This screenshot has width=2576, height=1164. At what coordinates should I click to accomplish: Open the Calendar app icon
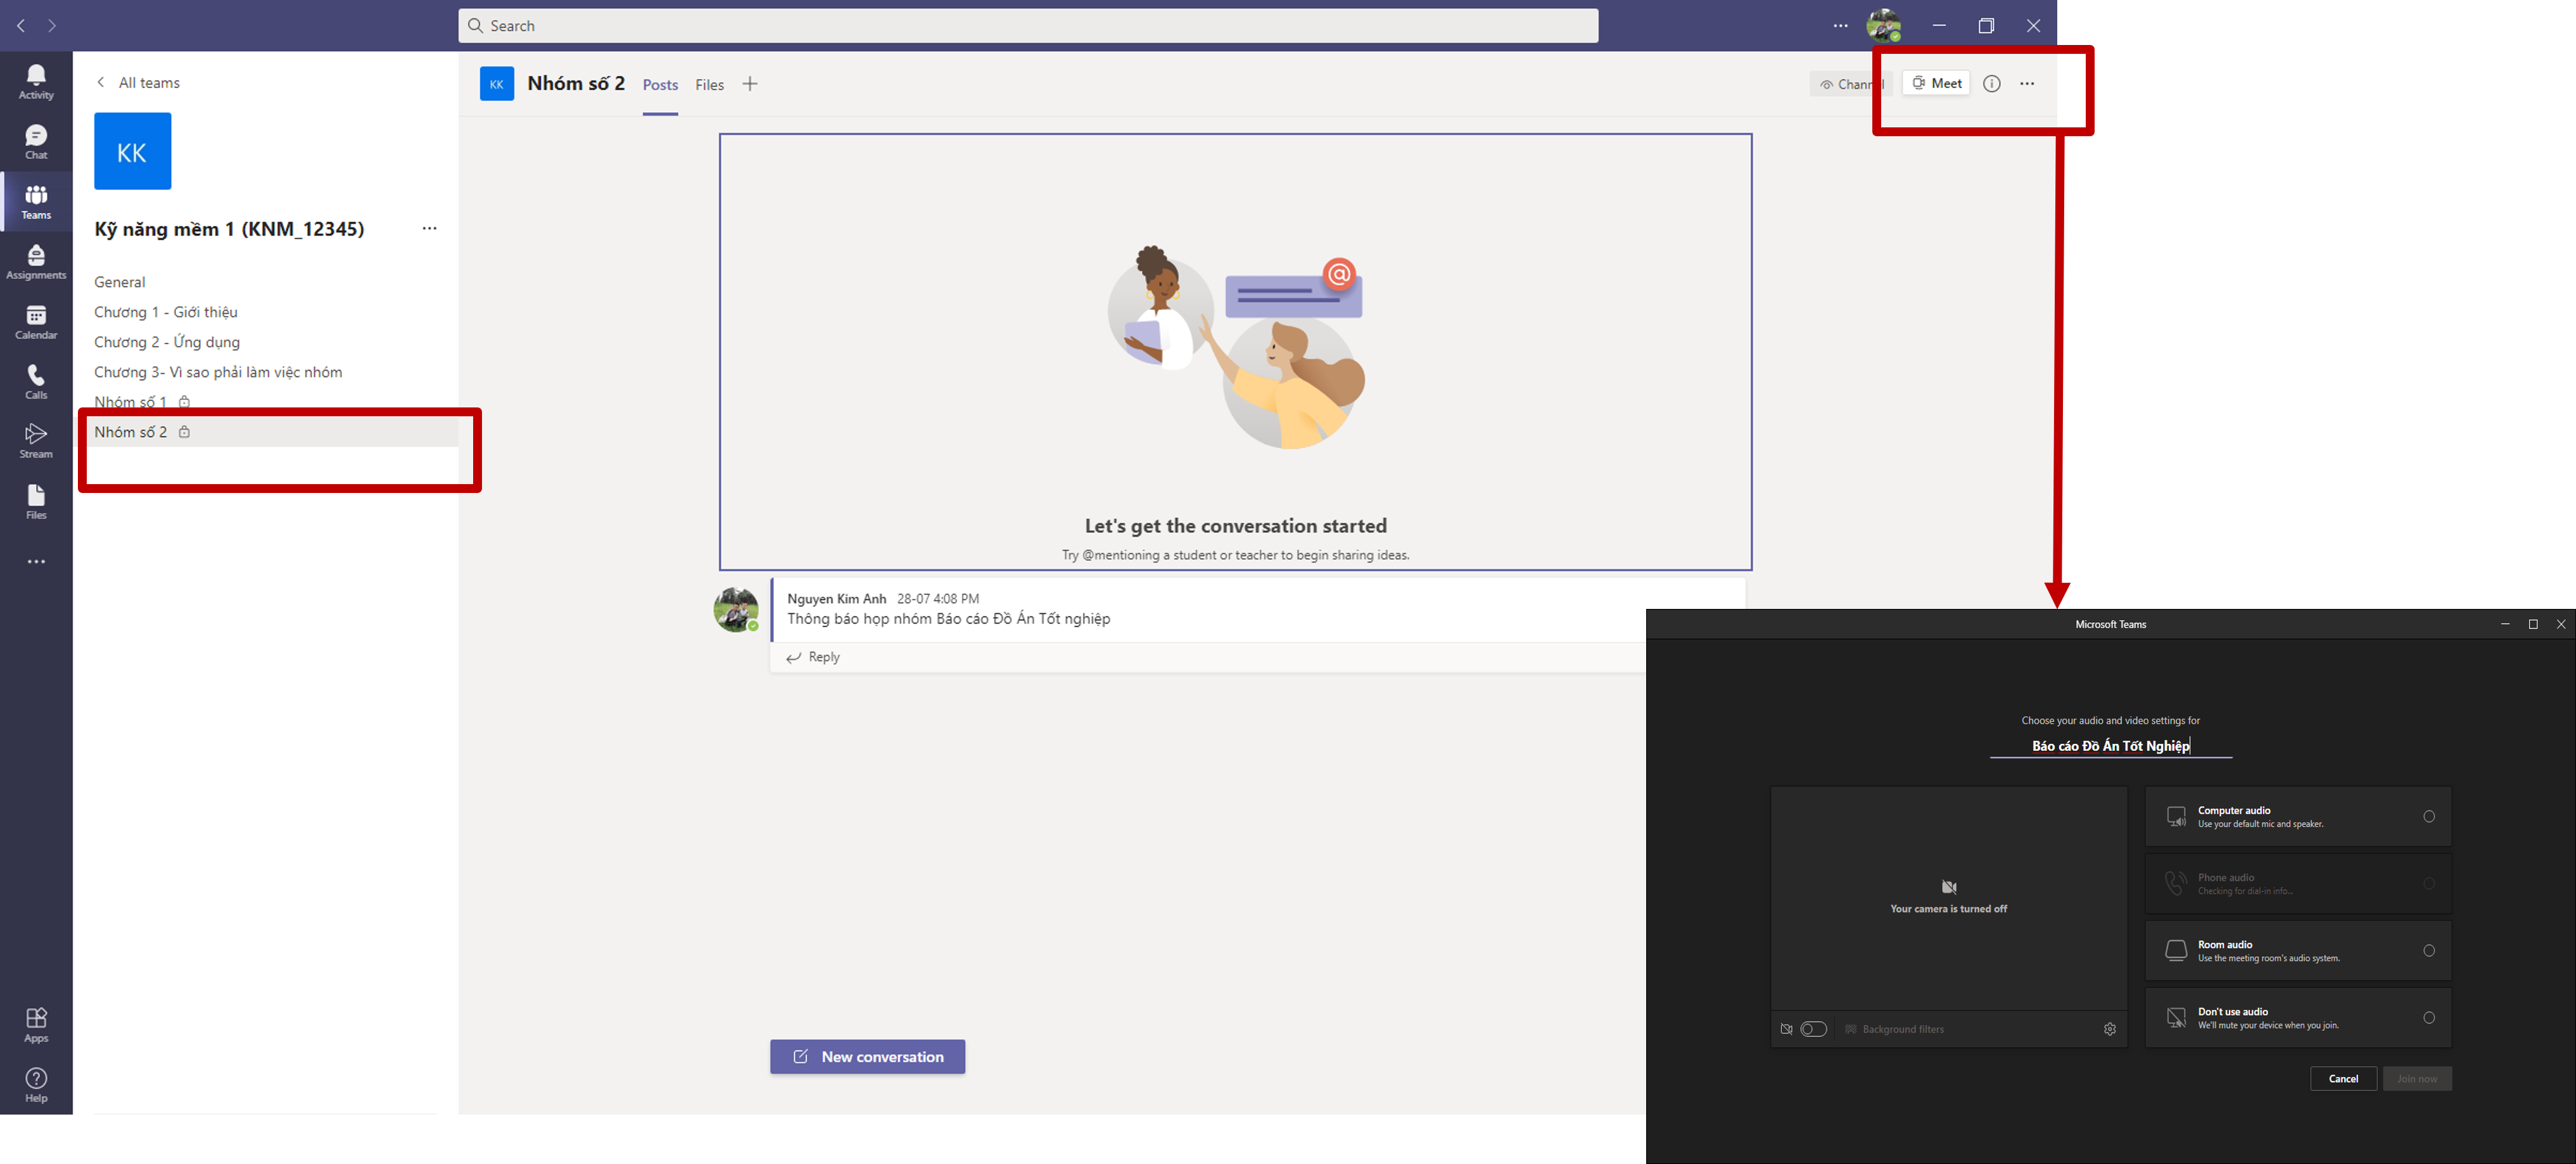36,321
